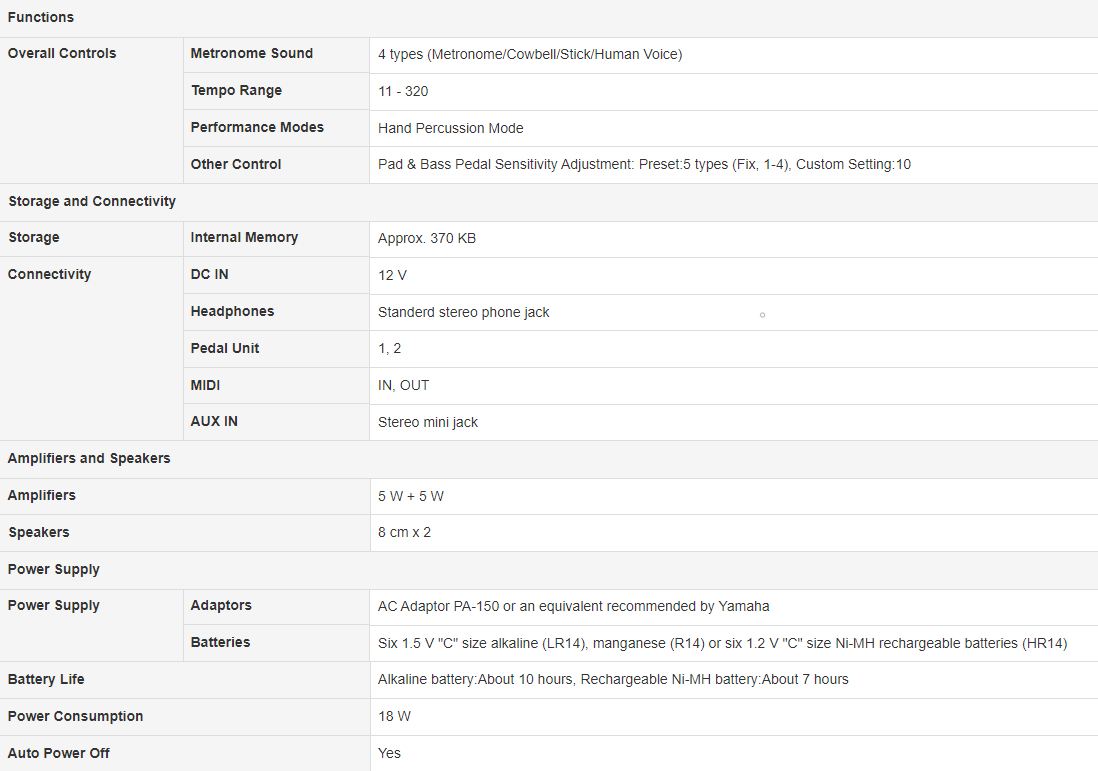1098x771 pixels.
Task: Select the '4 types (Metronome/Cowbell/Stick/Human Voice)' value
Action: [530, 54]
